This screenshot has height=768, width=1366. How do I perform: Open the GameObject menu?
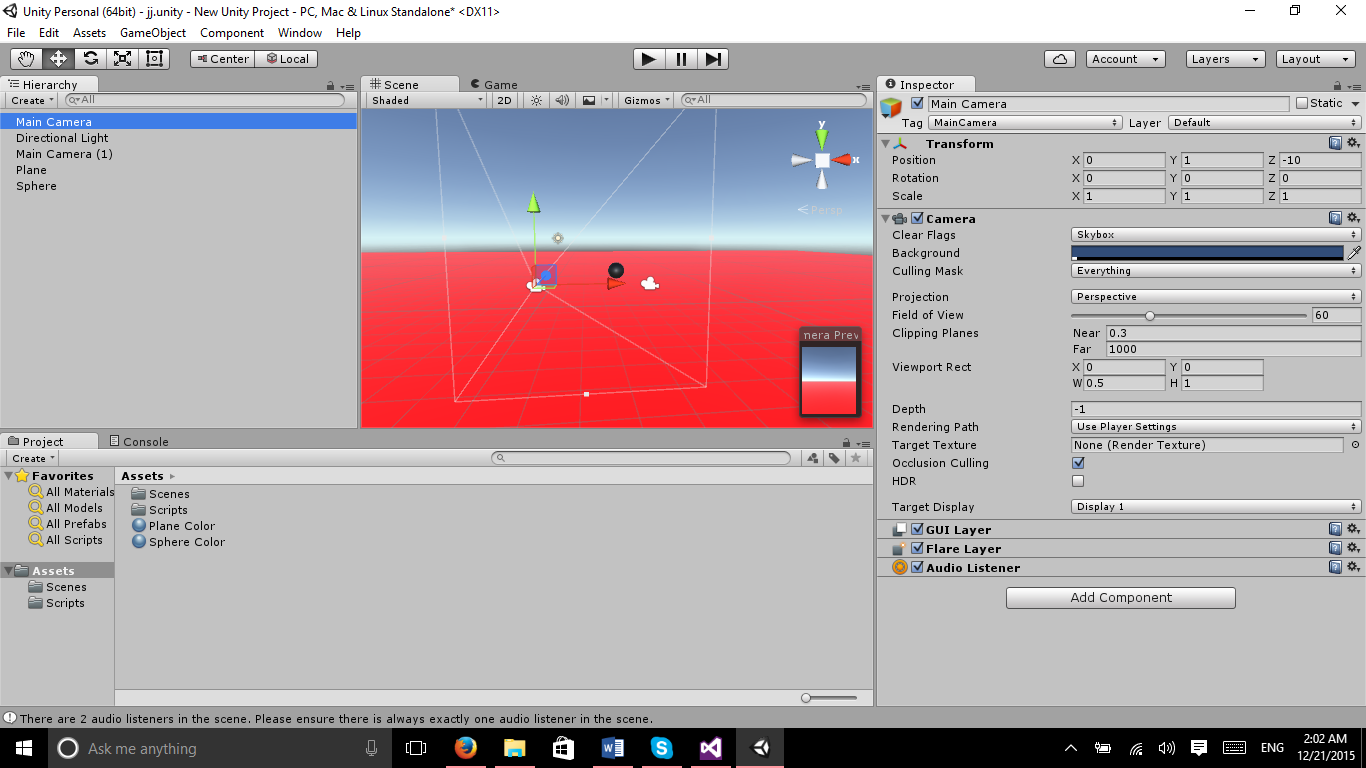[x=152, y=33]
